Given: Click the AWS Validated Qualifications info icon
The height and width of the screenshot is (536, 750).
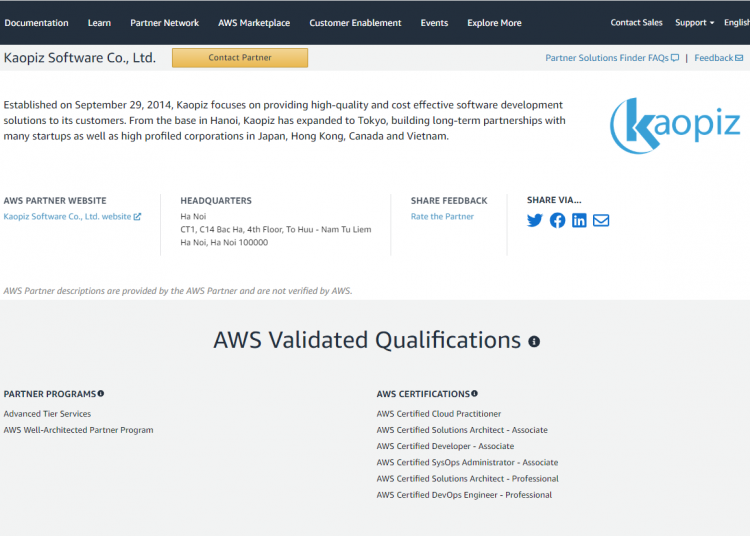Looking at the screenshot, I should point(534,342).
